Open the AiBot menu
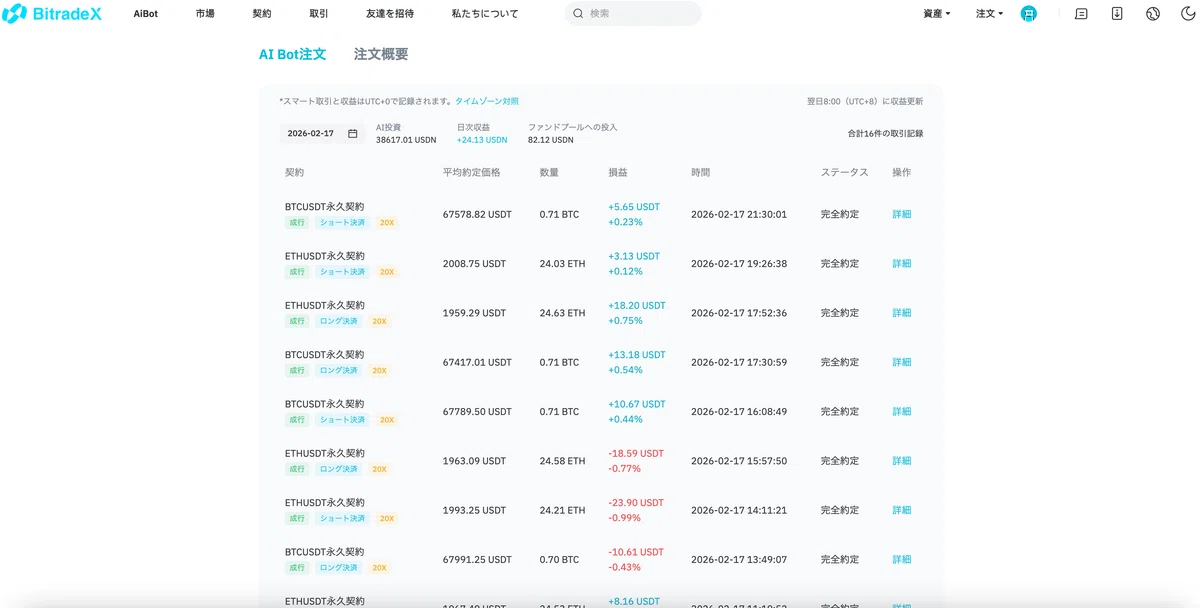The image size is (1200, 608). 146,14
